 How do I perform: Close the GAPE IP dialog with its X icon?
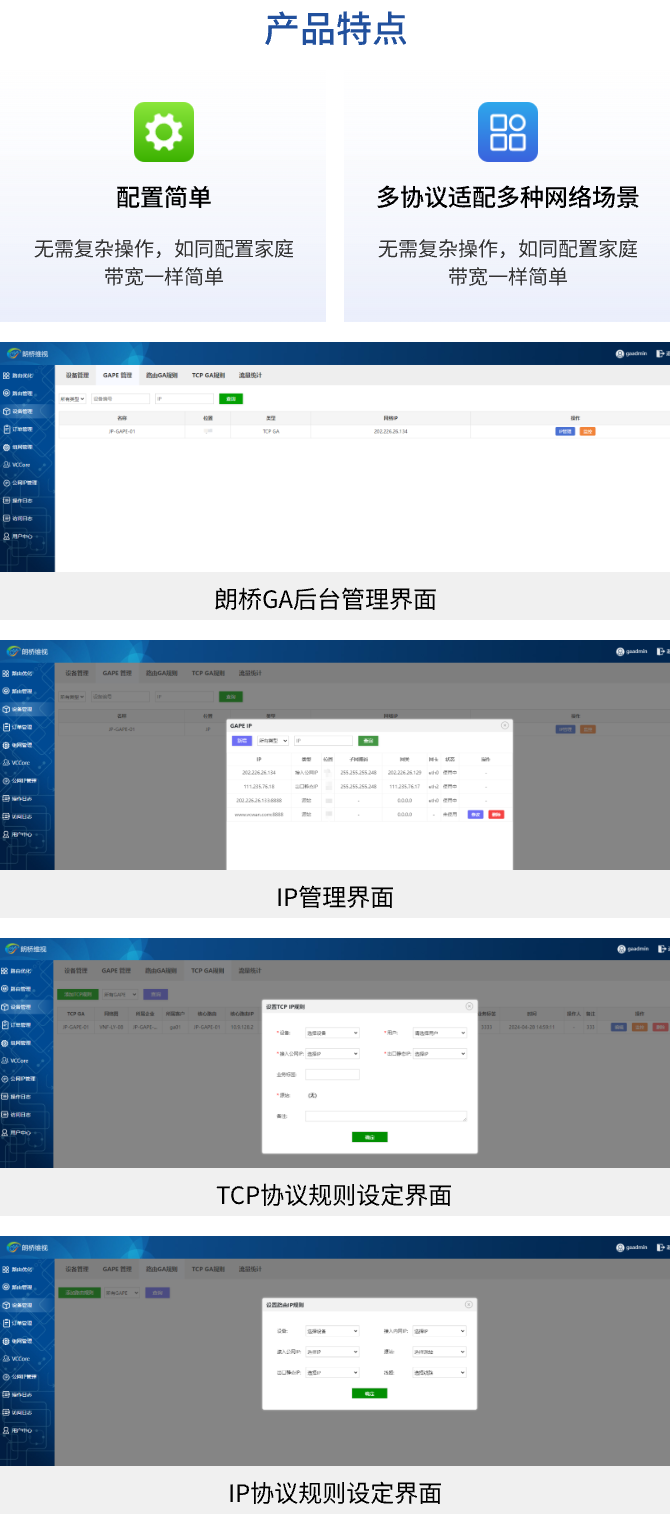click(x=505, y=725)
